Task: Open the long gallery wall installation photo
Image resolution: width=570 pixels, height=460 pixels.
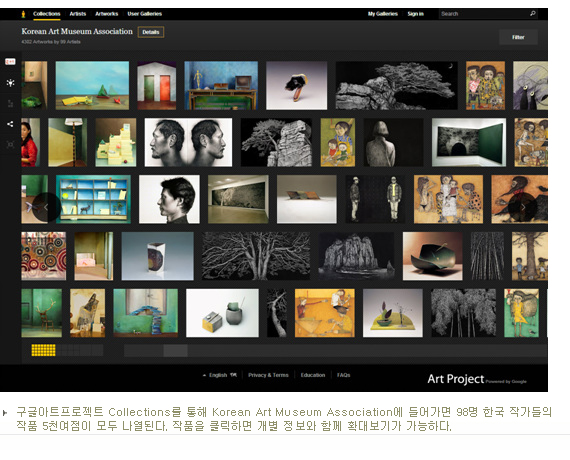Action: [x=238, y=199]
